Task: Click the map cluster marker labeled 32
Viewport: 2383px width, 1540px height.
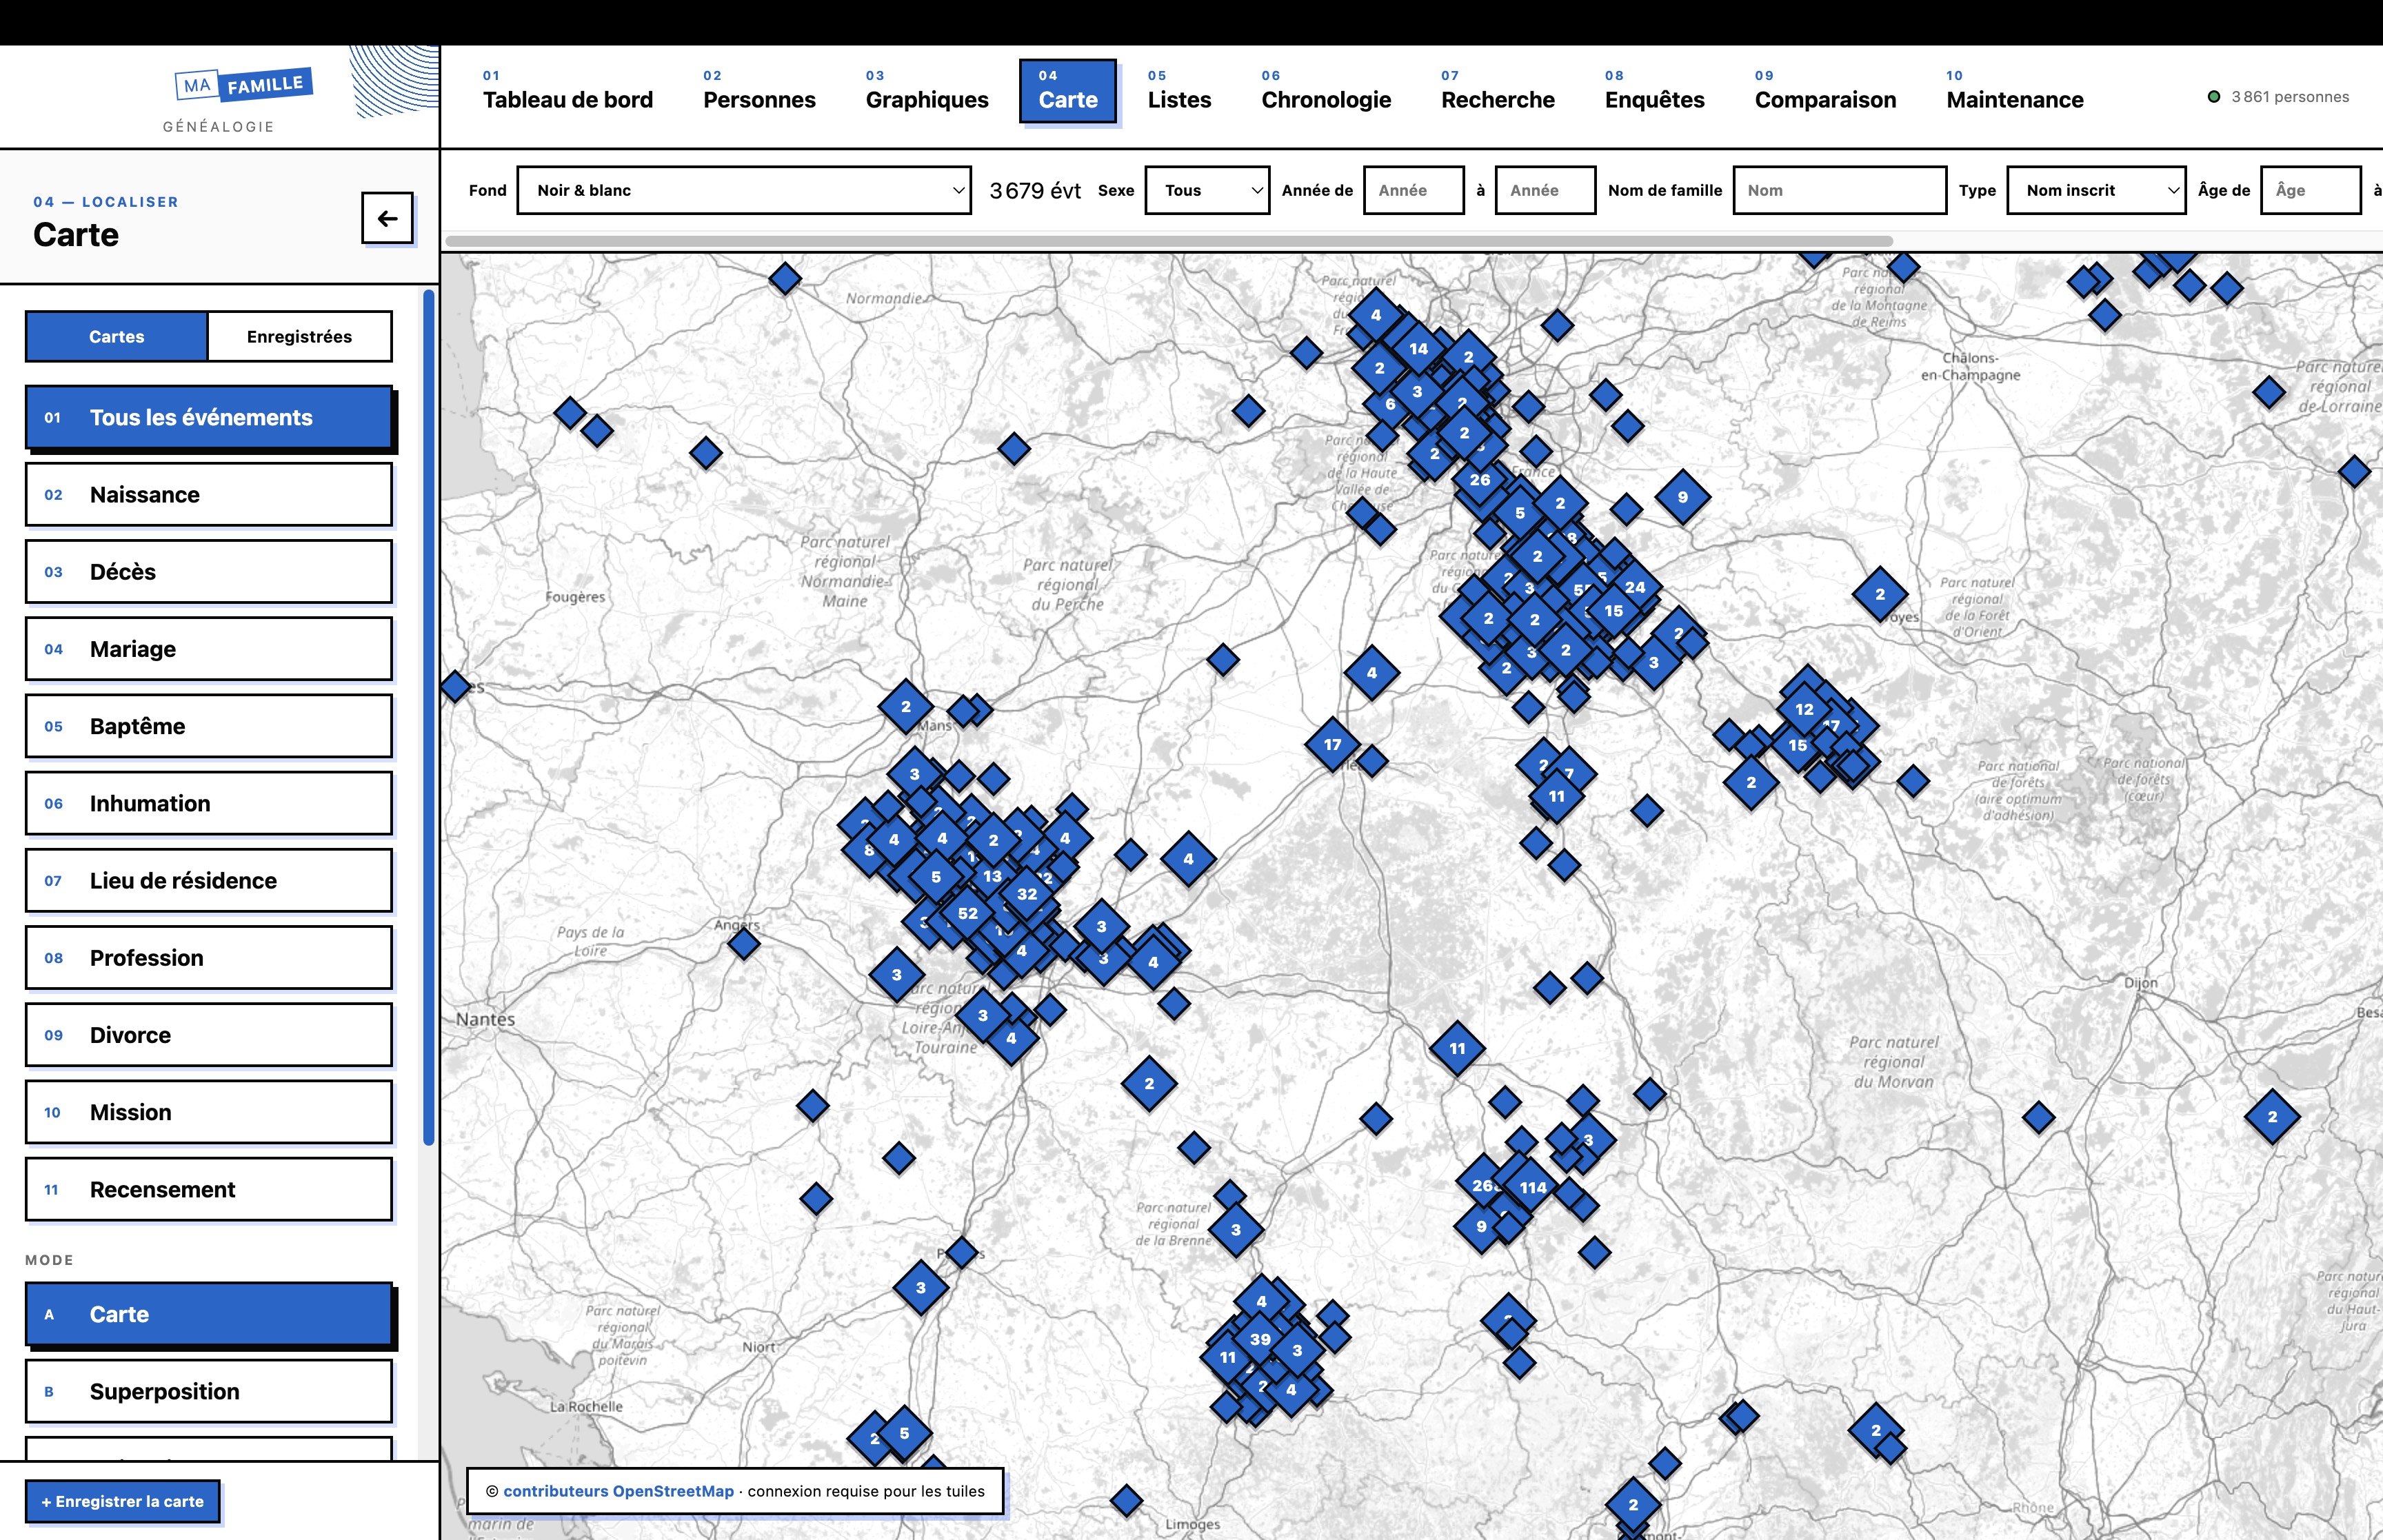Action: click(x=1027, y=894)
